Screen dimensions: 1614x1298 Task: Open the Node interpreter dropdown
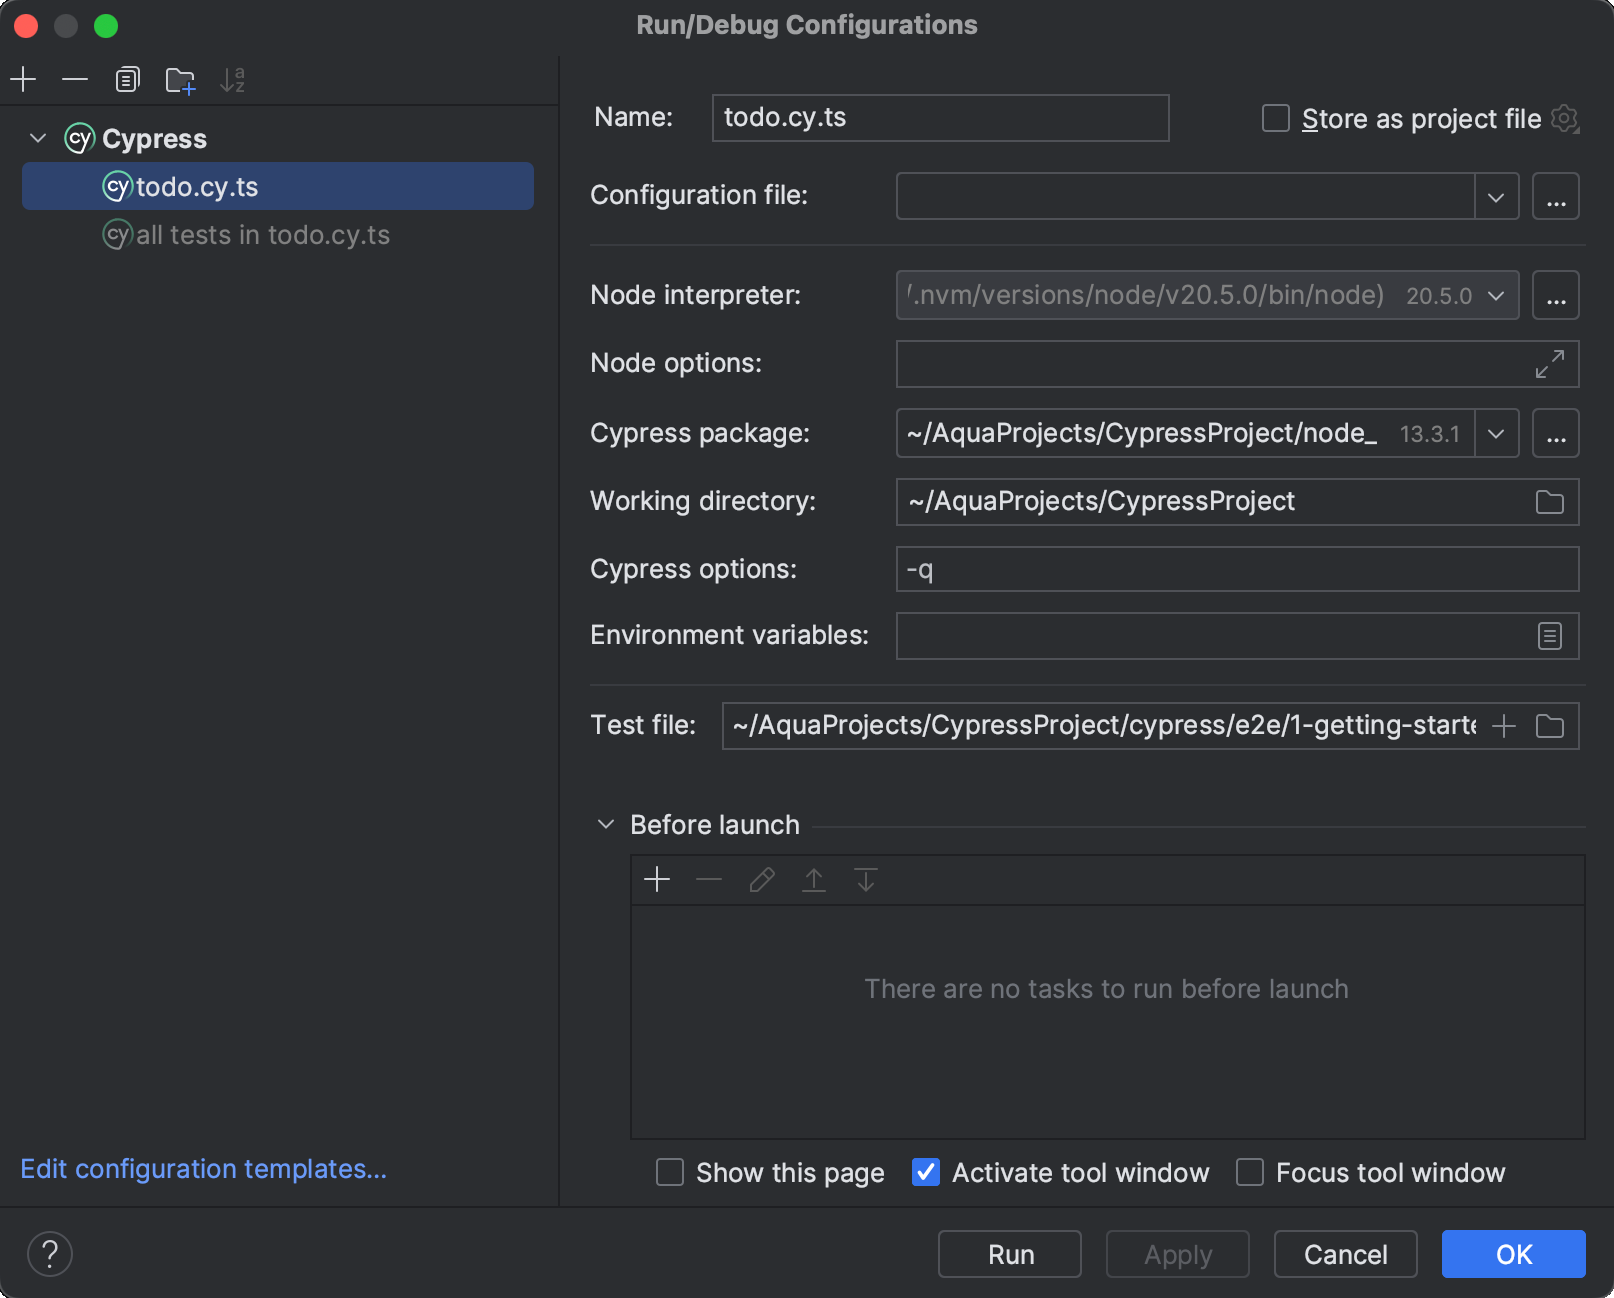point(1497,295)
